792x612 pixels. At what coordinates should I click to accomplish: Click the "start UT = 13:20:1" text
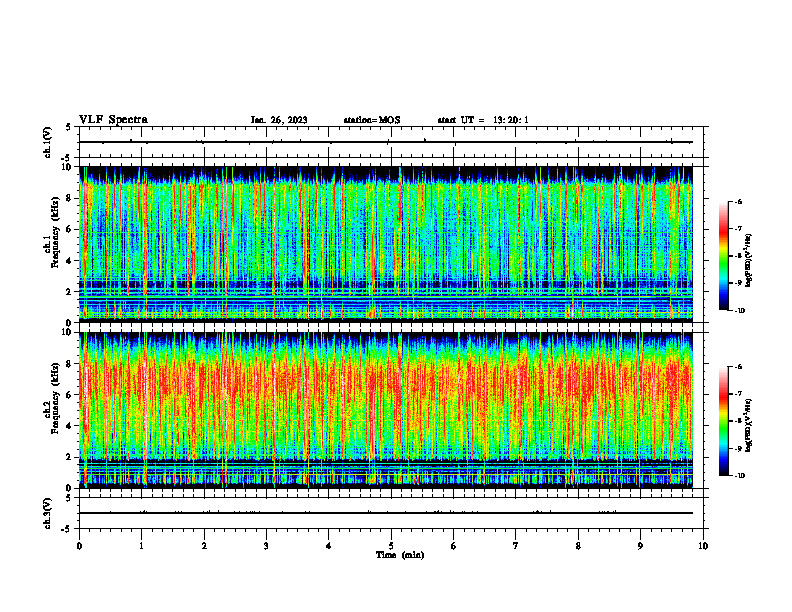(x=483, y=120)
